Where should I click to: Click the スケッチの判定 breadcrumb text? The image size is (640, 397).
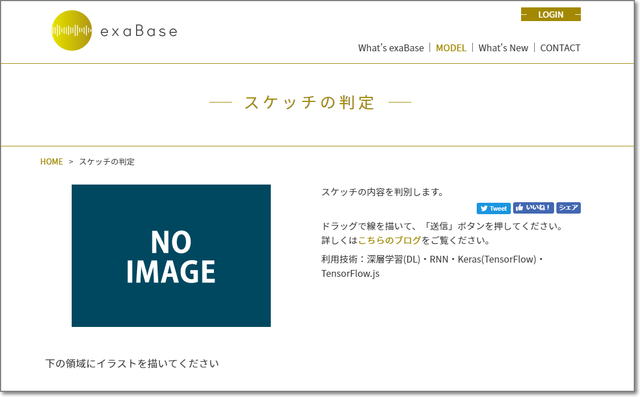tap(107, 162)
